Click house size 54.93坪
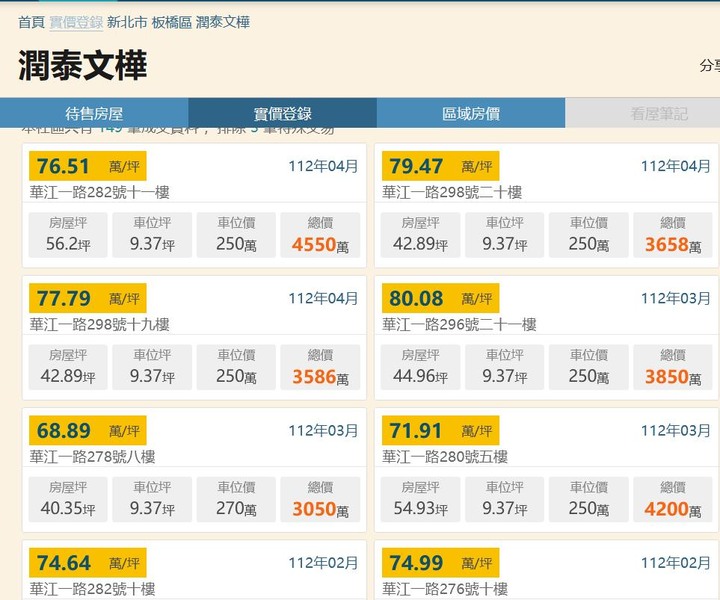 tap(420, 508)
